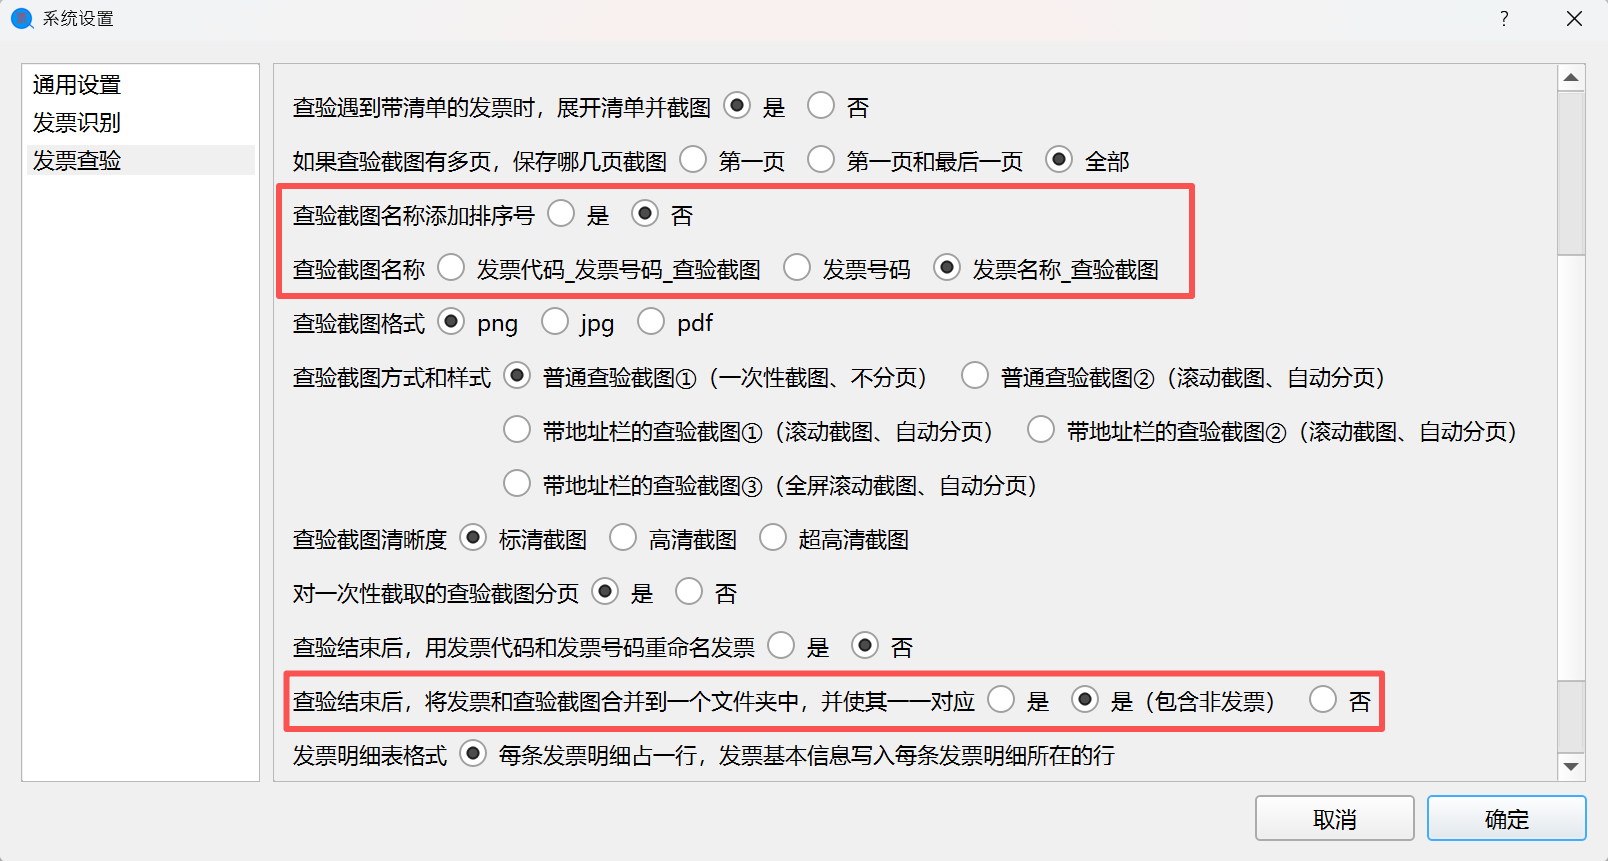The width and height of the screenshot is (1608, 861).
Task: Select 是 for 重命名发票
Action: pos(781,646)
